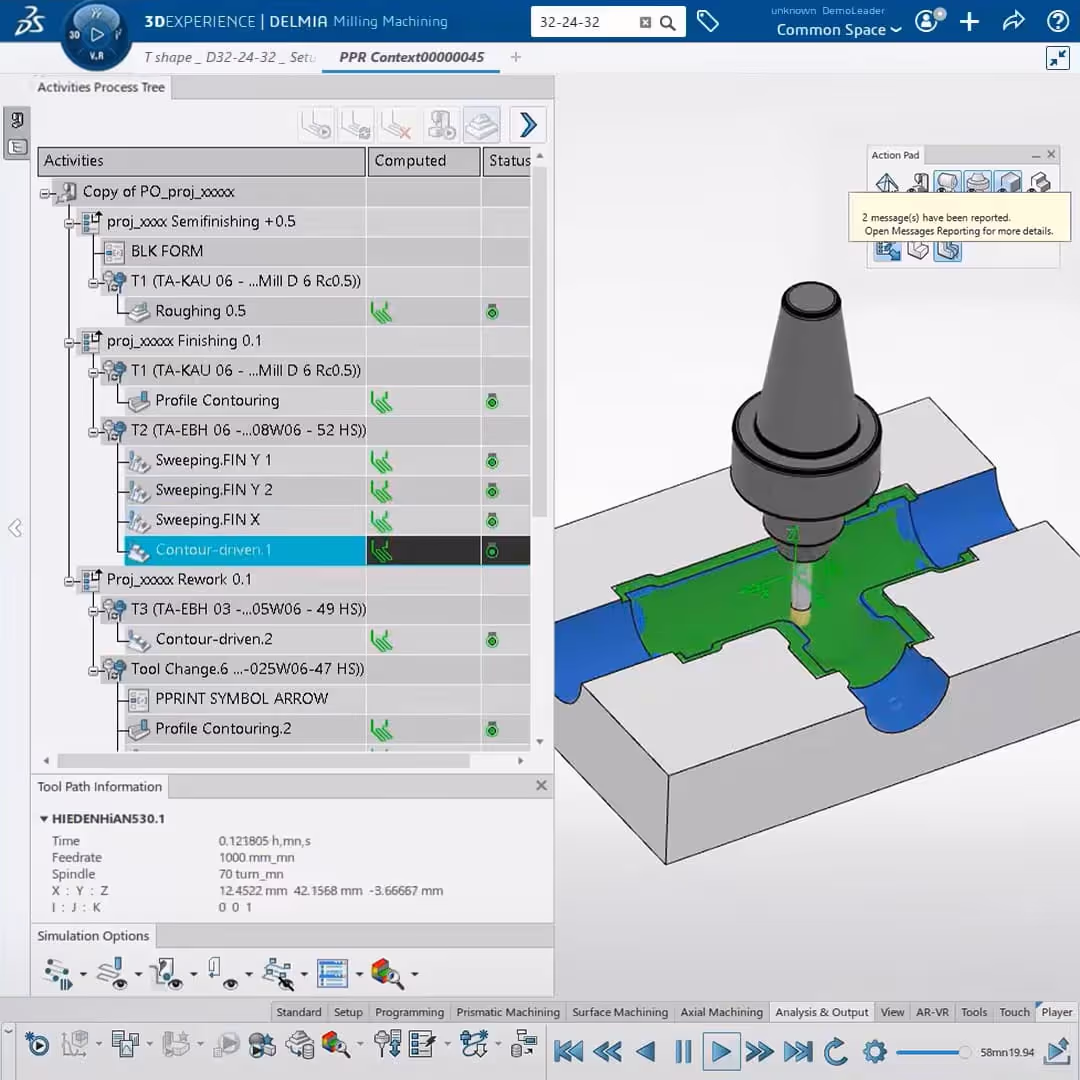Collapse the HIEDENHIAN530.1 section triangle
The width and height of the screenshot is (1080, 1080).
pyautogui.click(x=43, y=819)
